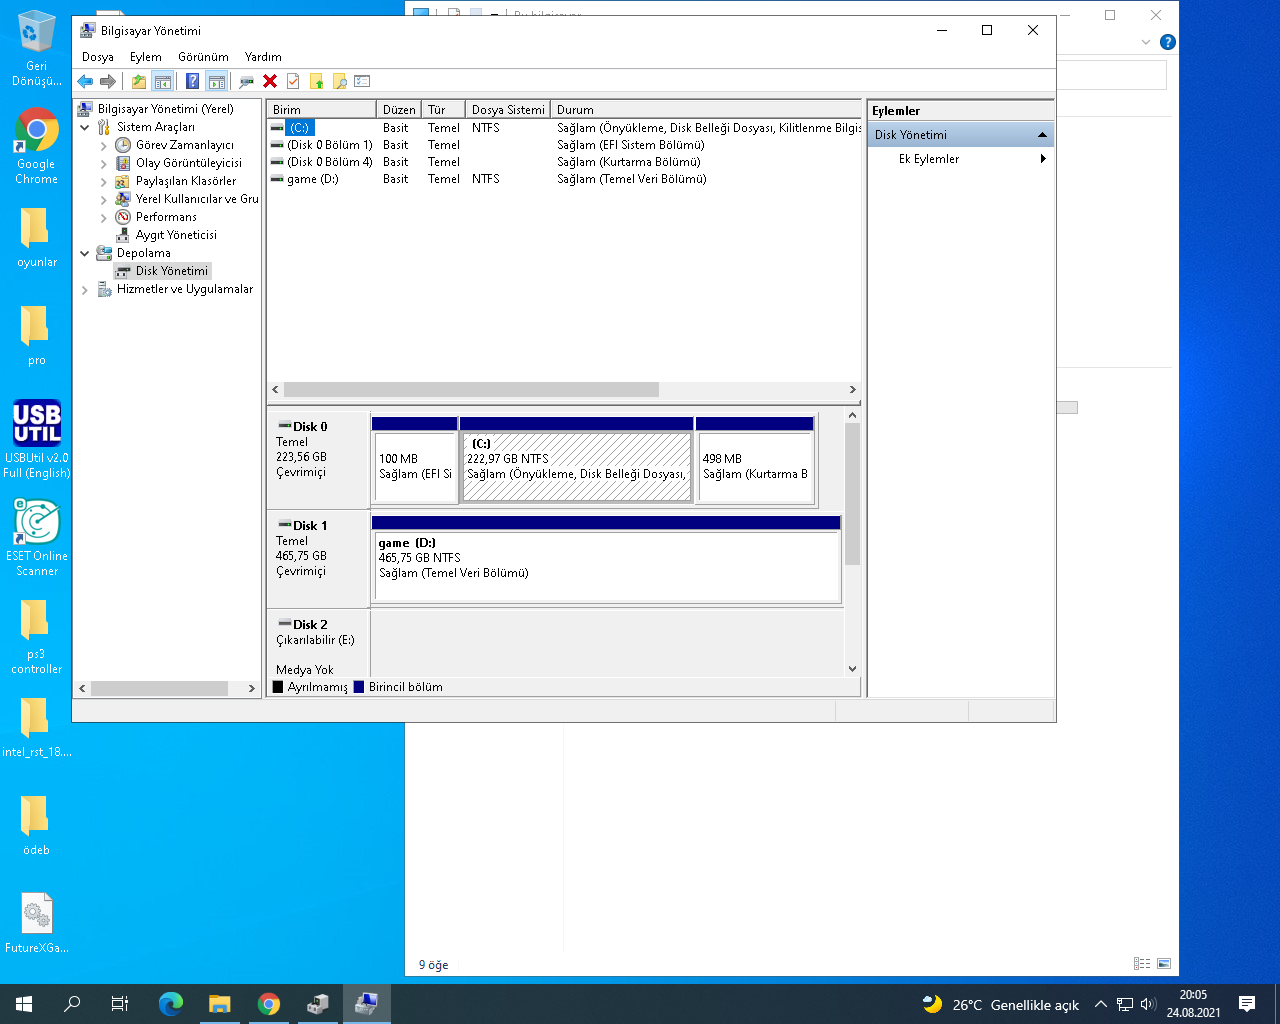Click the Properties checkmark page icon
The height and width of the screenshot is (1024, 1280).
coord(293,81)
